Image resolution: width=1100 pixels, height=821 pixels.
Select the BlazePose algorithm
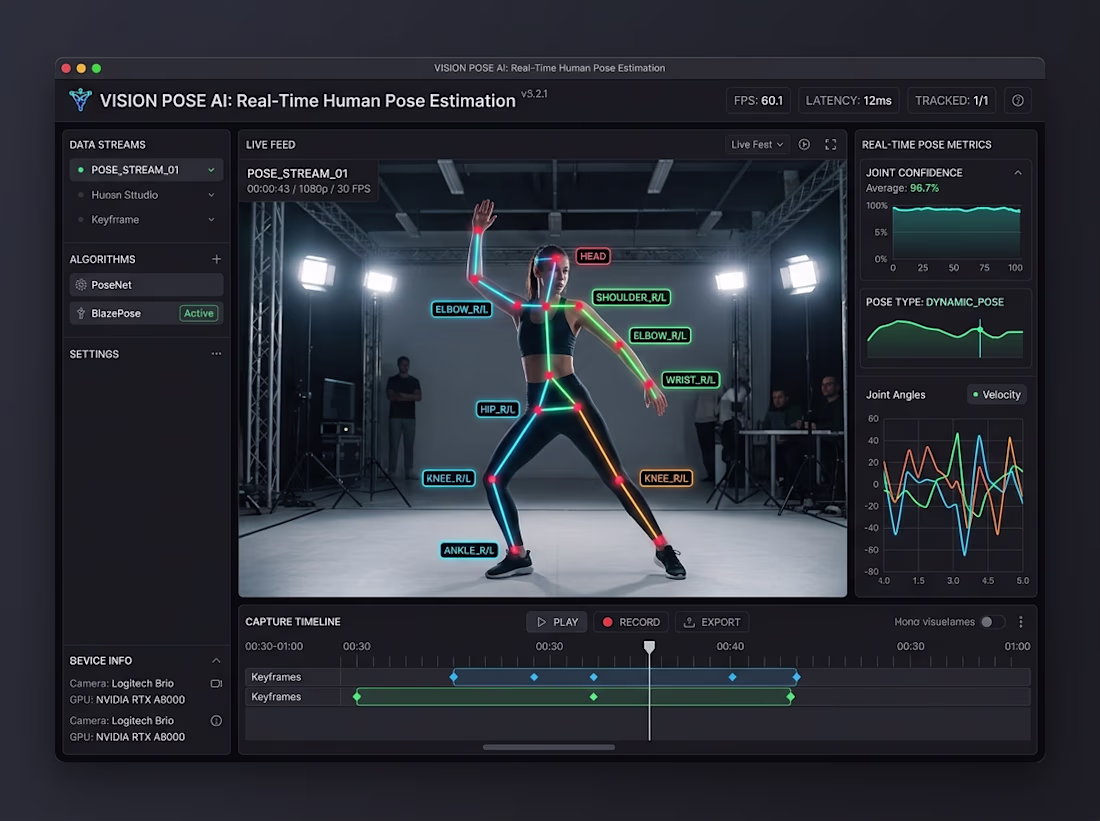click(x=147, y=313)
